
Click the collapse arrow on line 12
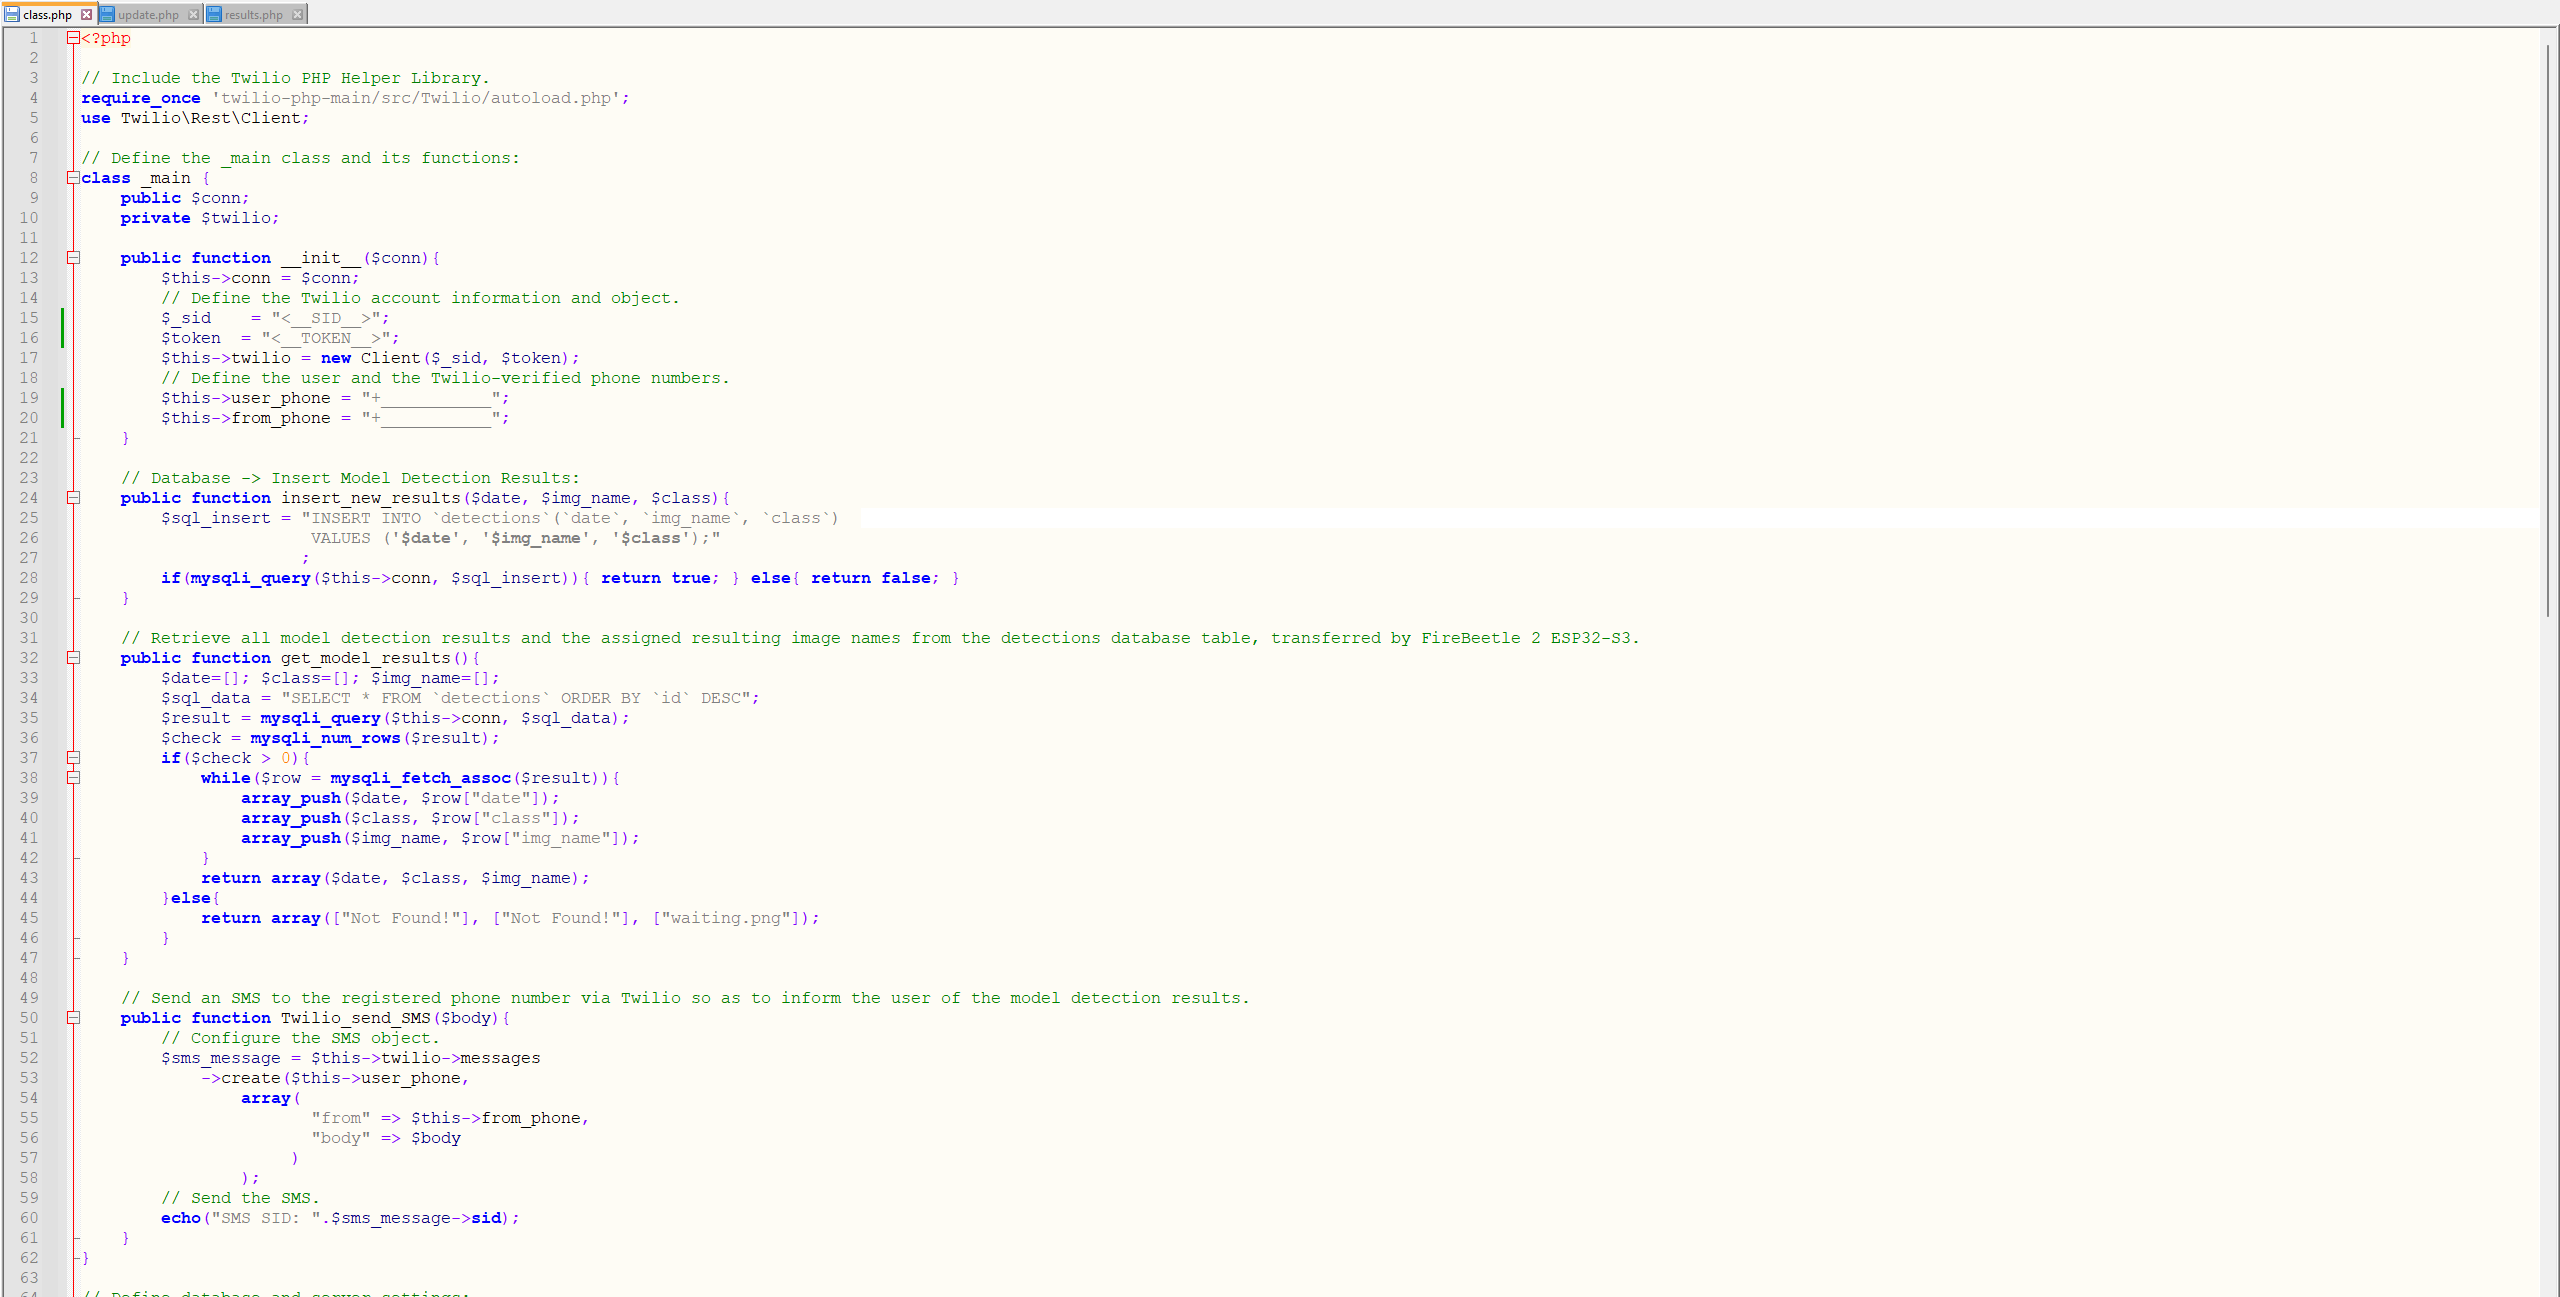point(71,256)
